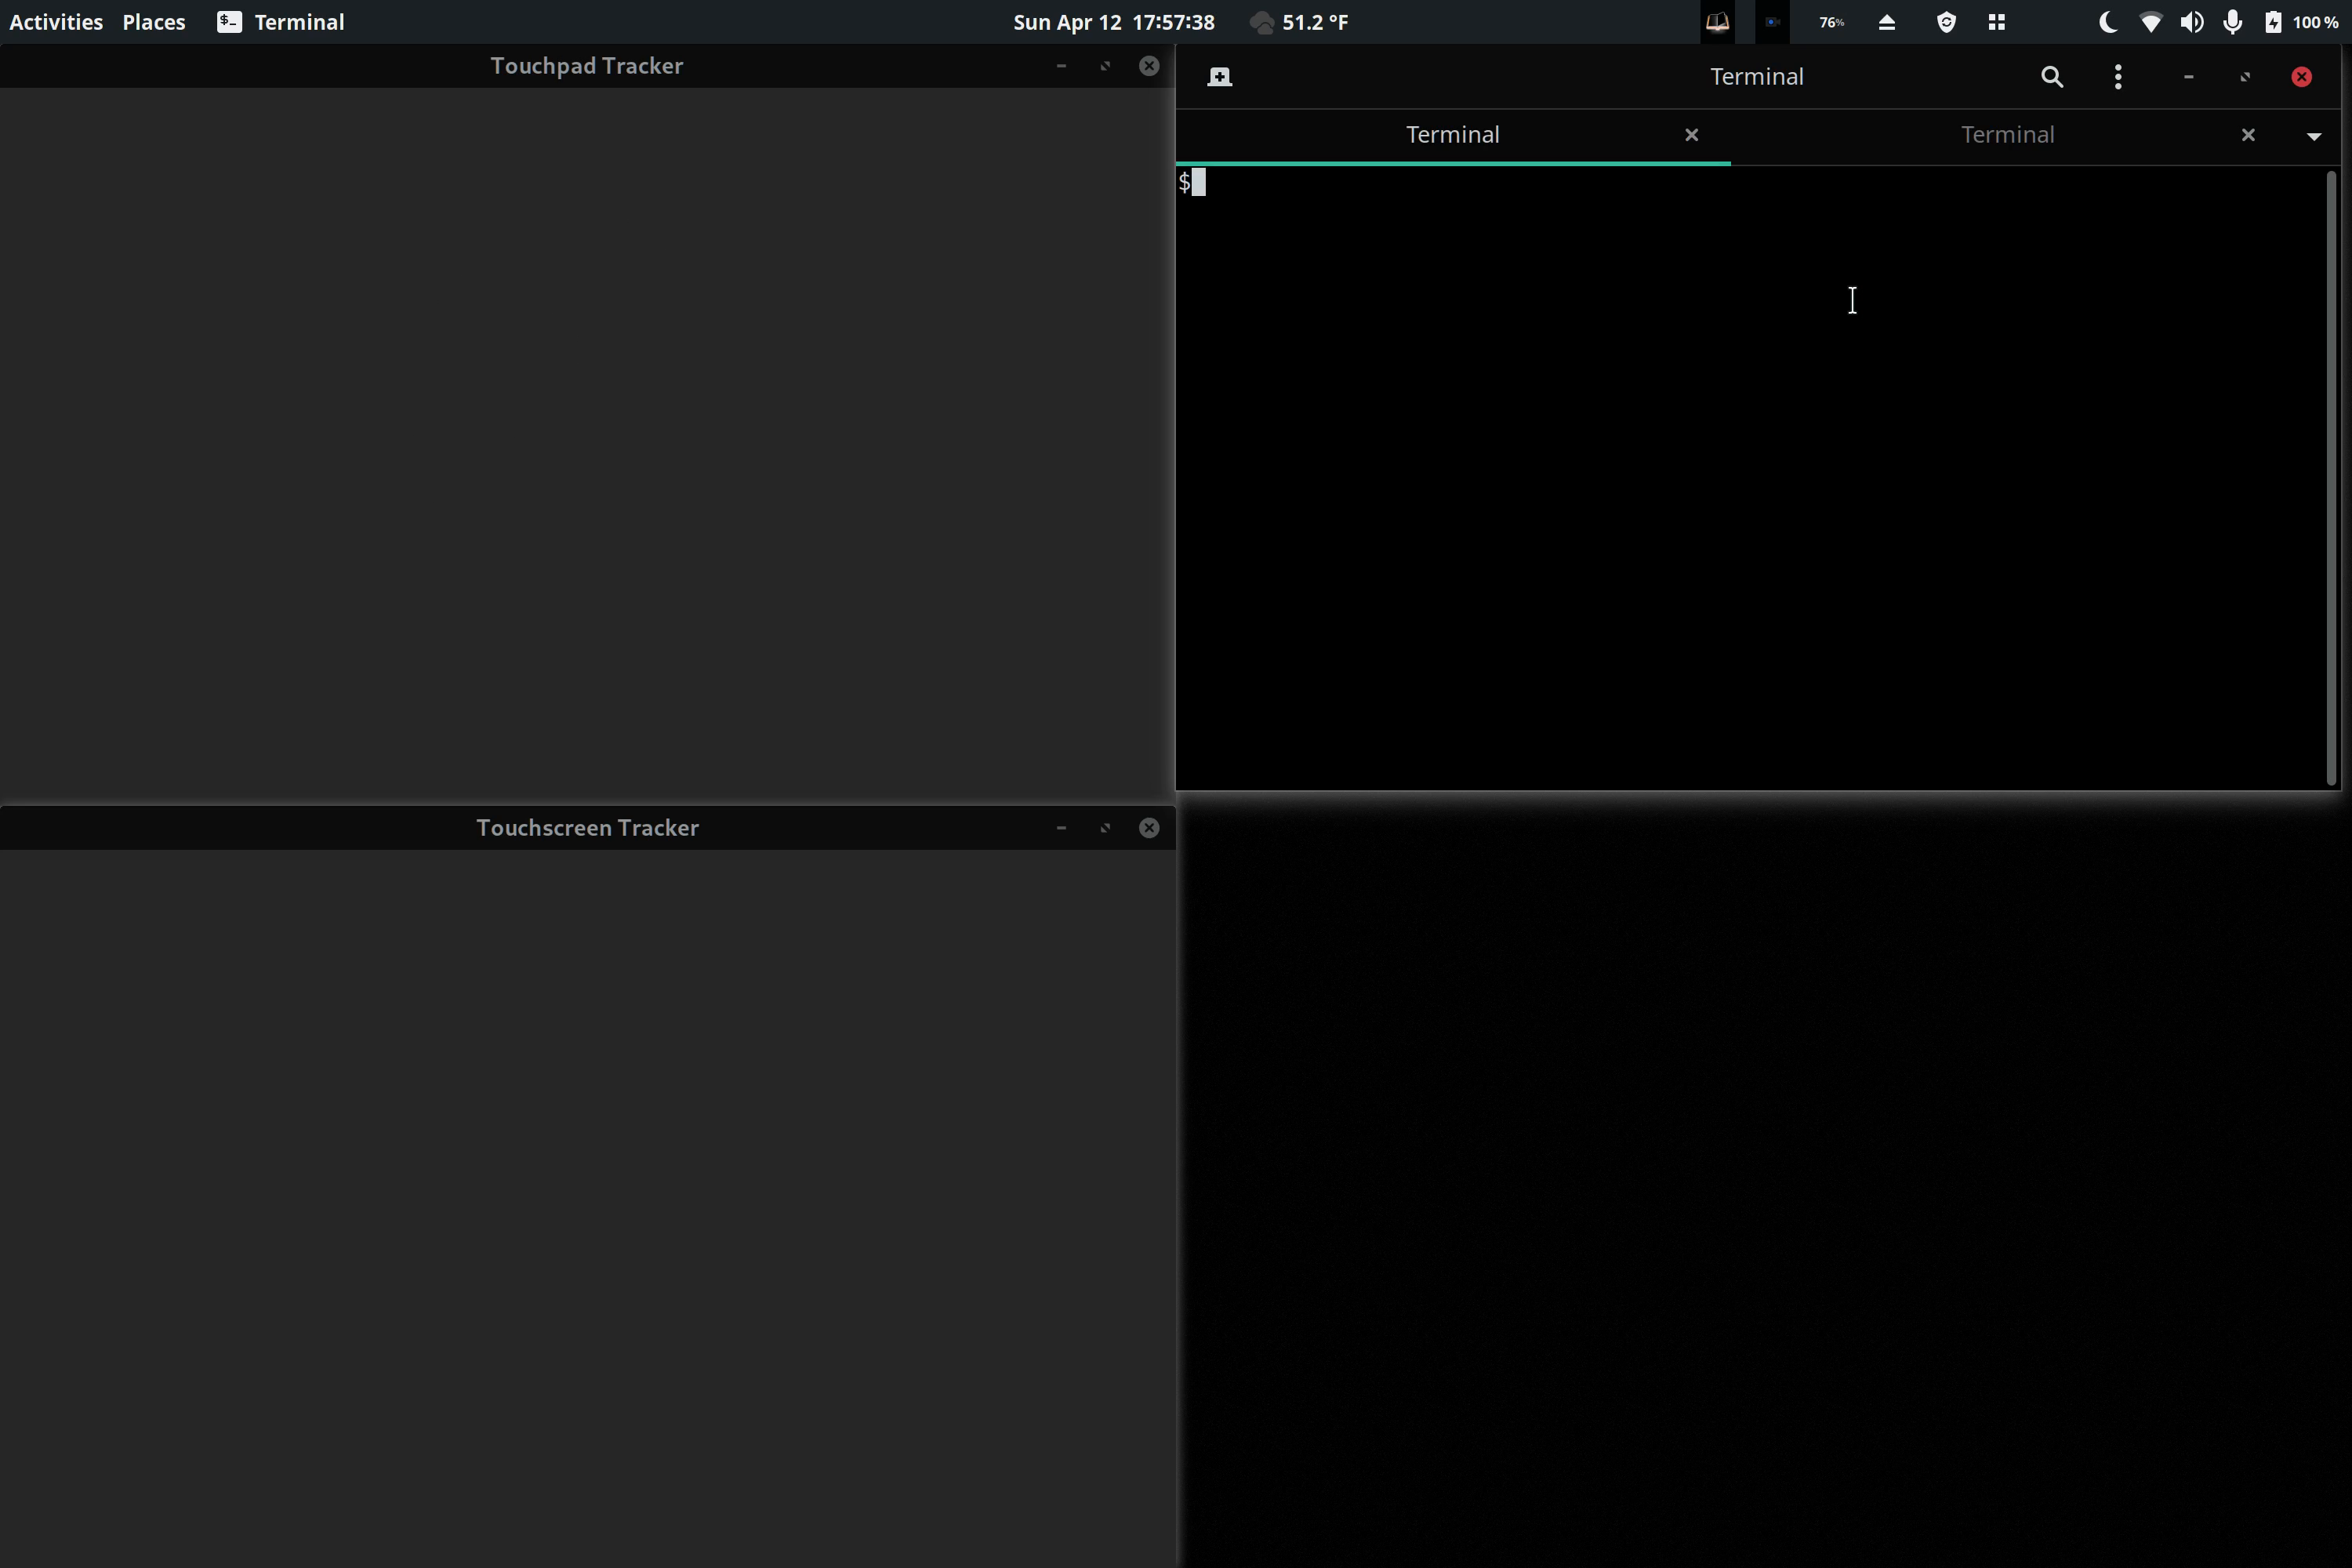Click the terminal vertical scrollbar
Image resolution: width=2352 pixels, height=1568 pixels.
click(x=2330, y=478)
